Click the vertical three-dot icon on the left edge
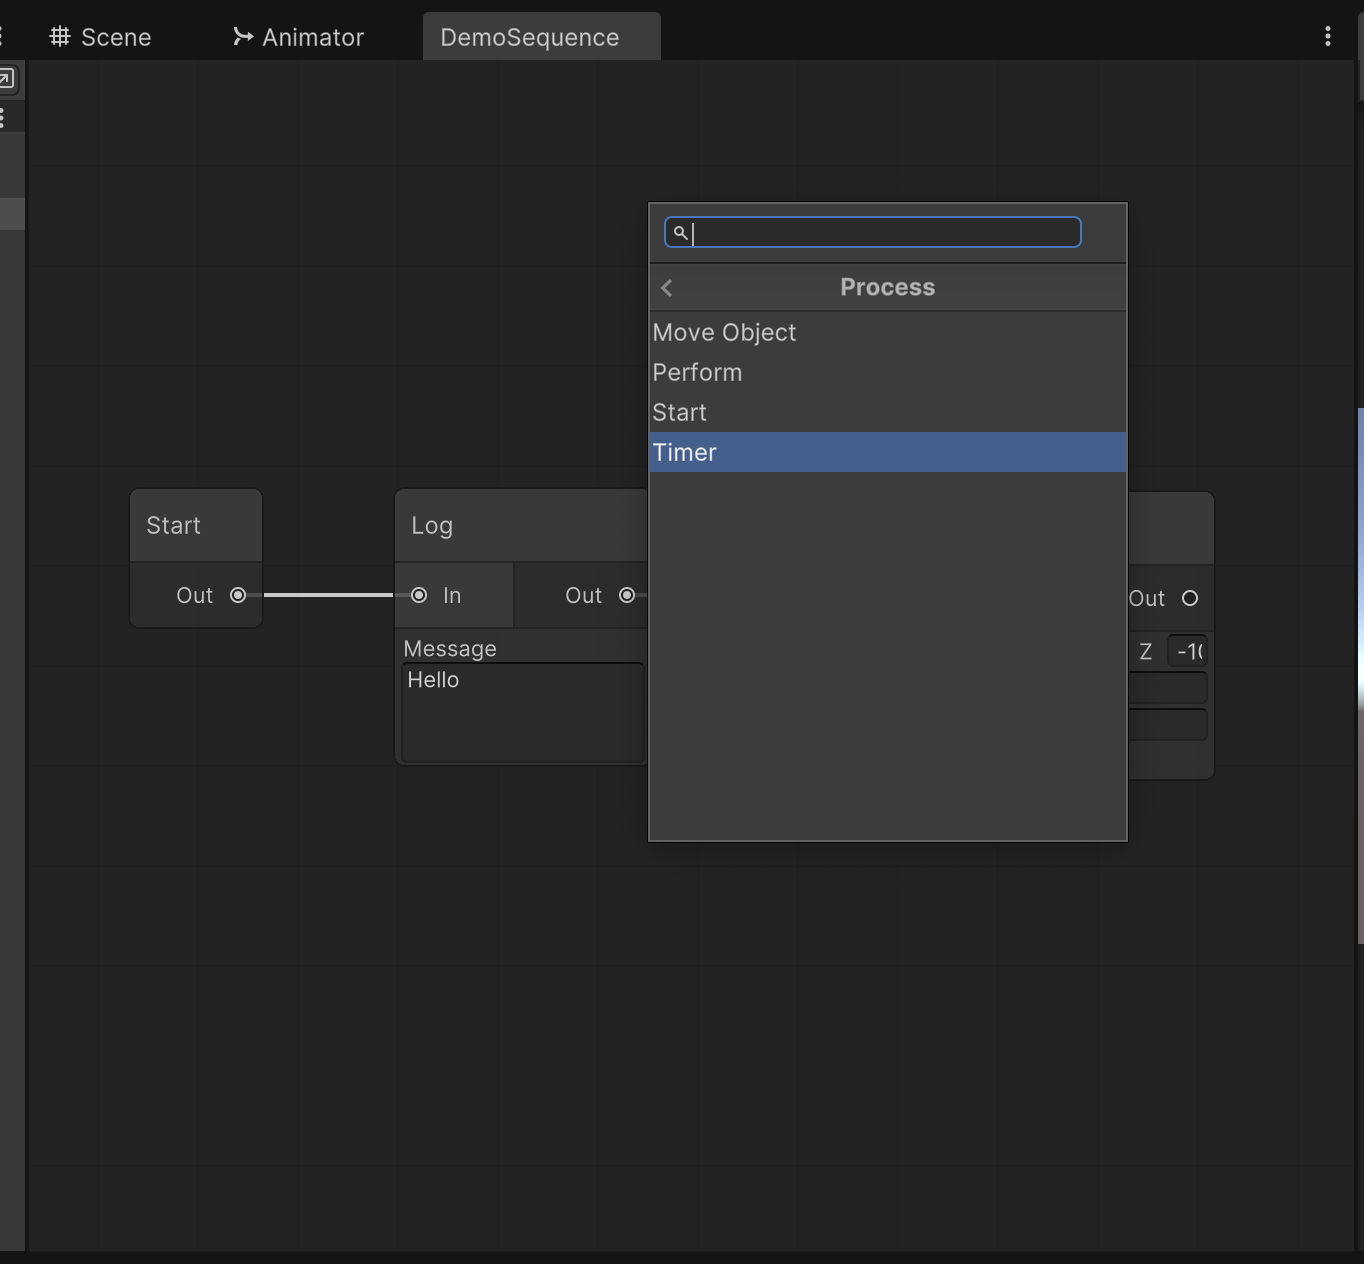The image size is (1364, 1264). tap(2, 117)
